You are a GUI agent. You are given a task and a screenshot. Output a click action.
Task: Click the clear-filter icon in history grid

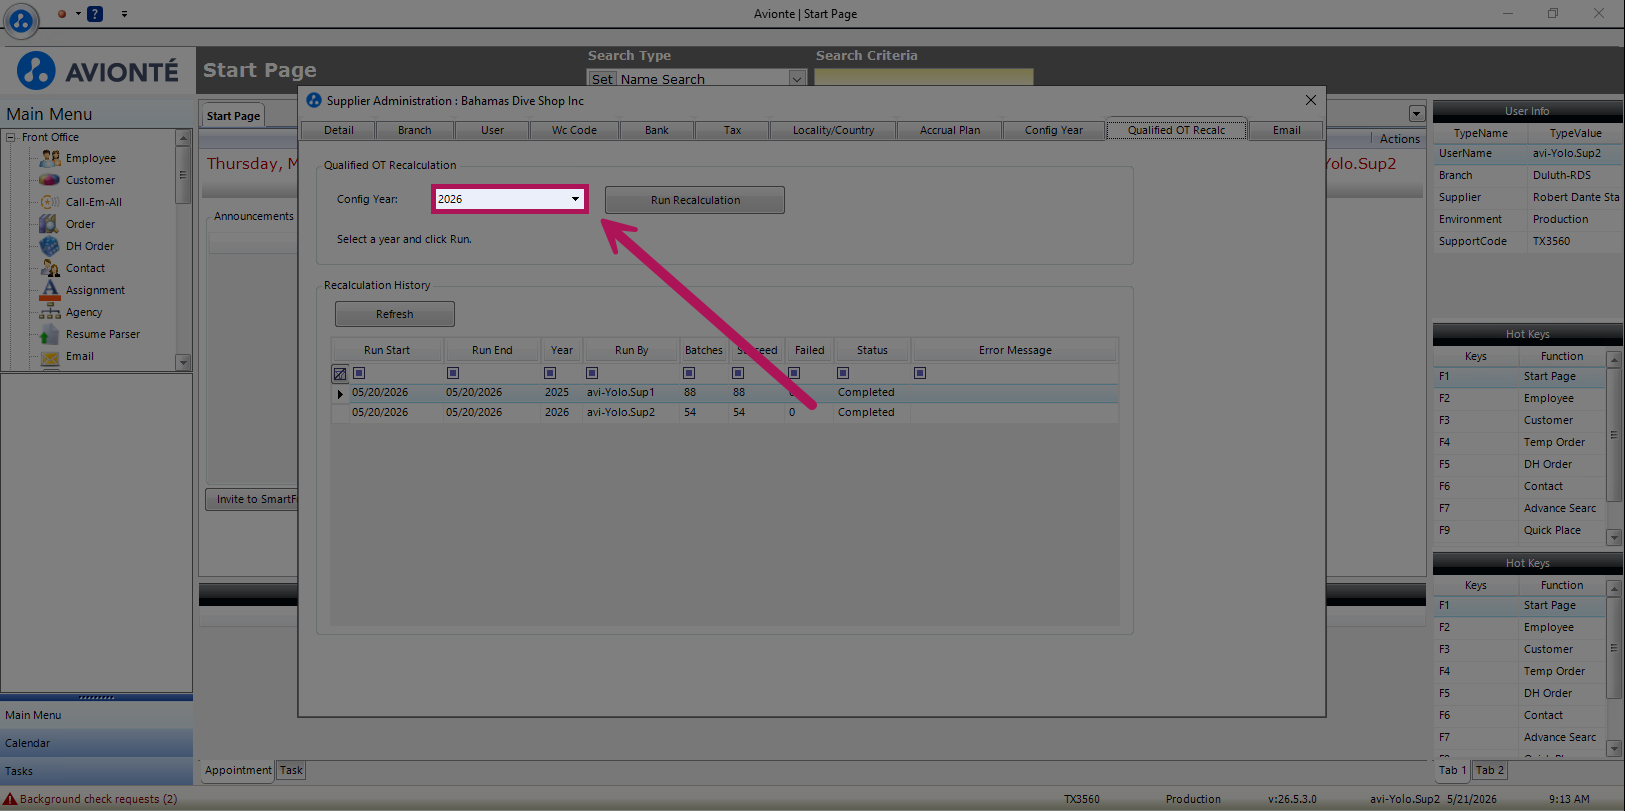click(340, 373)
